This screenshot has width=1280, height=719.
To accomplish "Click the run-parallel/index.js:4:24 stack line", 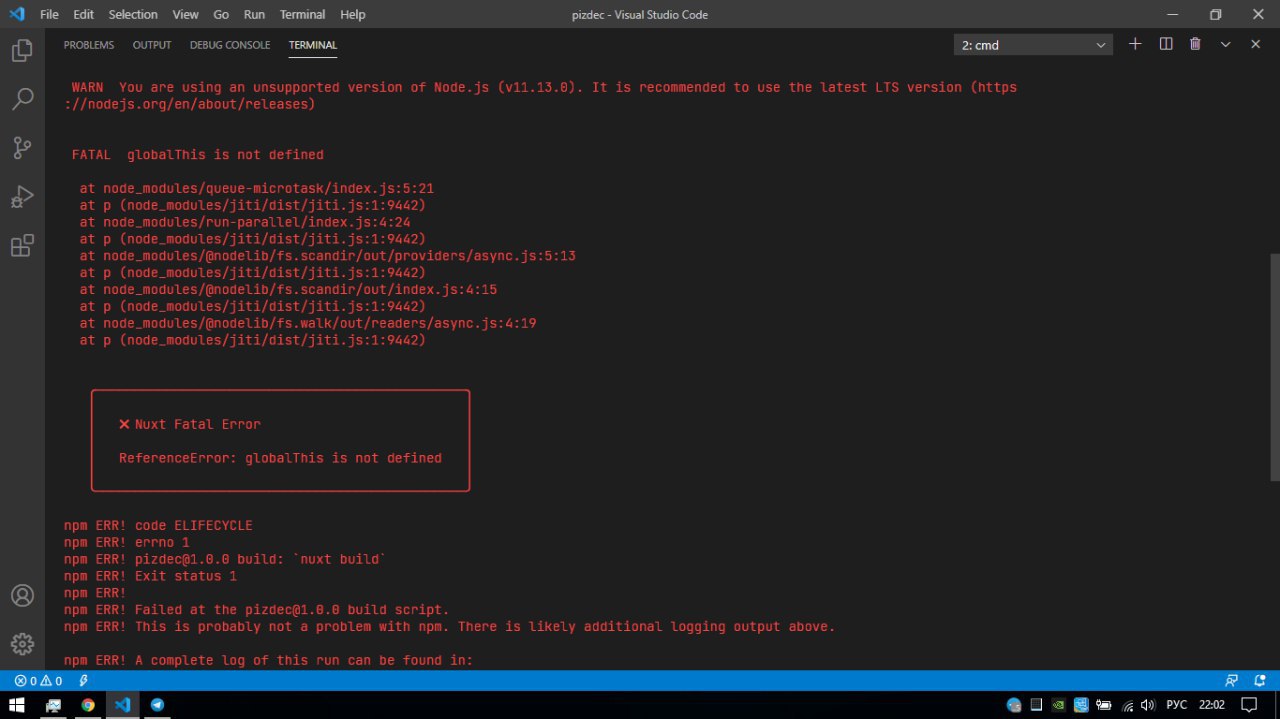I will point(245,222).
